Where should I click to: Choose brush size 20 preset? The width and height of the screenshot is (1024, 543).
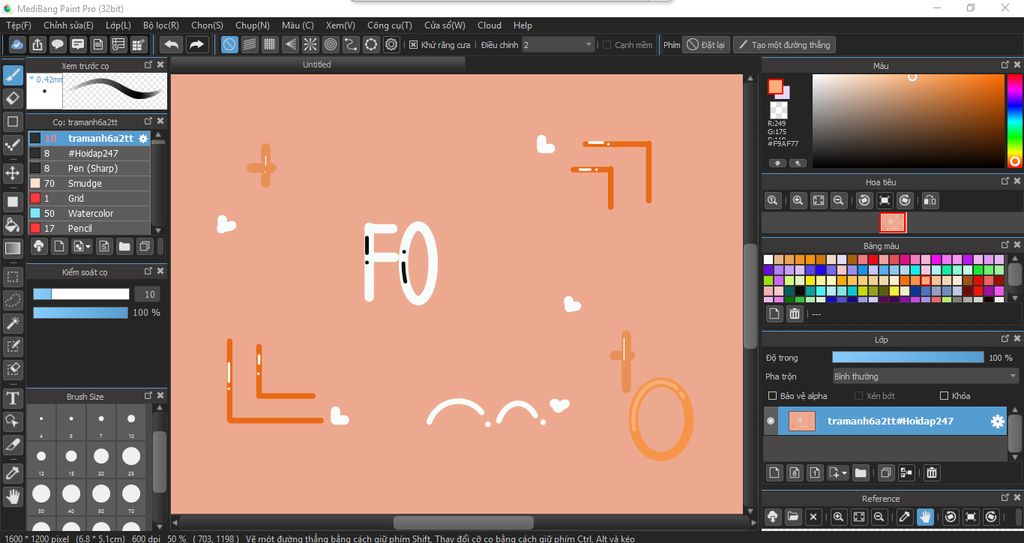tap(101, 457)
